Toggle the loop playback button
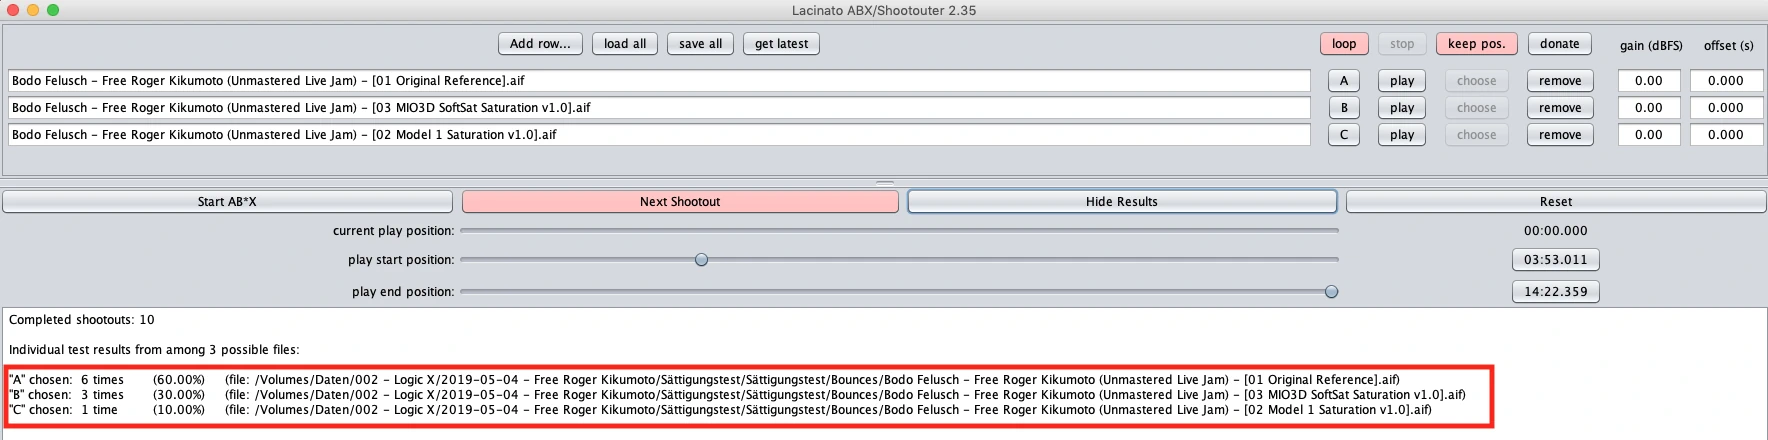Viewport: 1768px width, 440px height. (x=1344, y=44)
